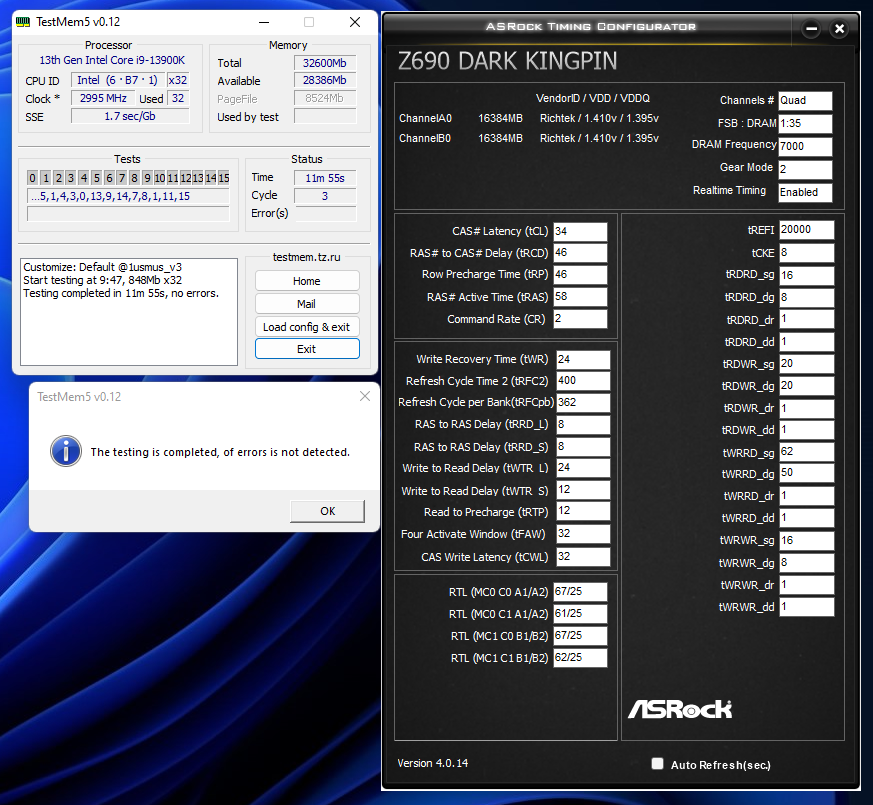The image size is (873, 805).
Task: Click the tRFC2 field showing 400
Action: pyautogui.click(x=583, y=381)
